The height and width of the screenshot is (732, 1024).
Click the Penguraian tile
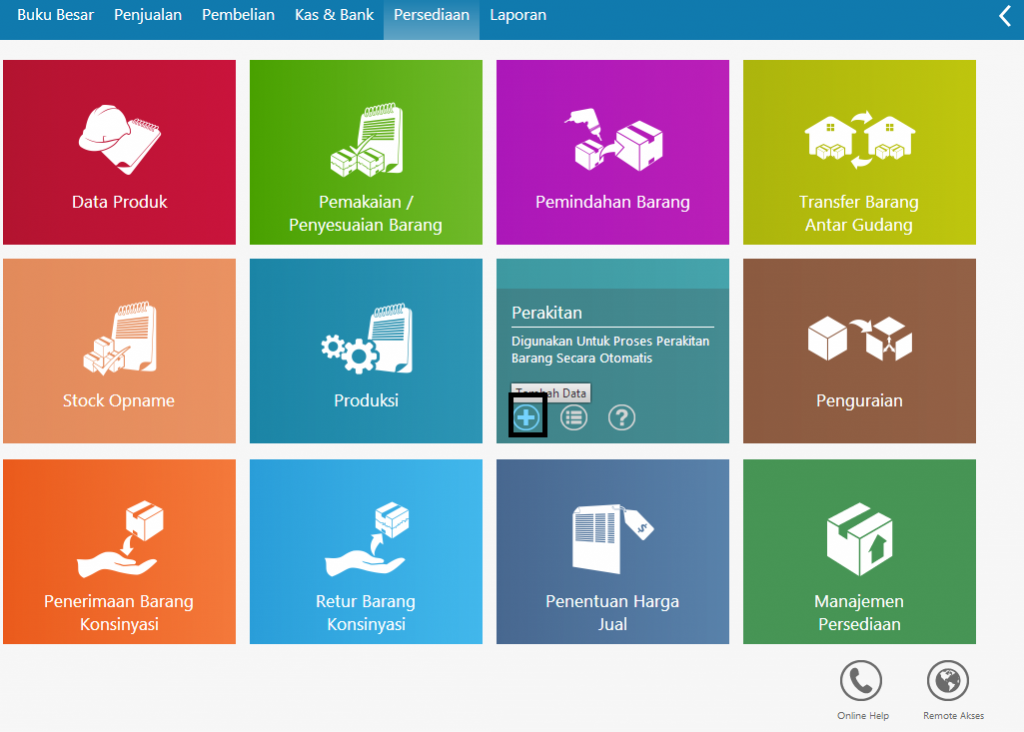click(858, 351)
